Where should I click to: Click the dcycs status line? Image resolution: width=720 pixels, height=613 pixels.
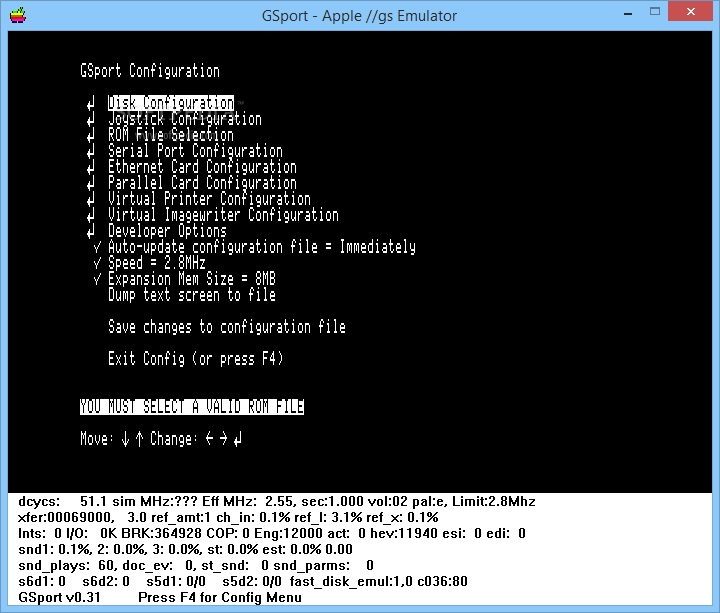coord(276,501)
